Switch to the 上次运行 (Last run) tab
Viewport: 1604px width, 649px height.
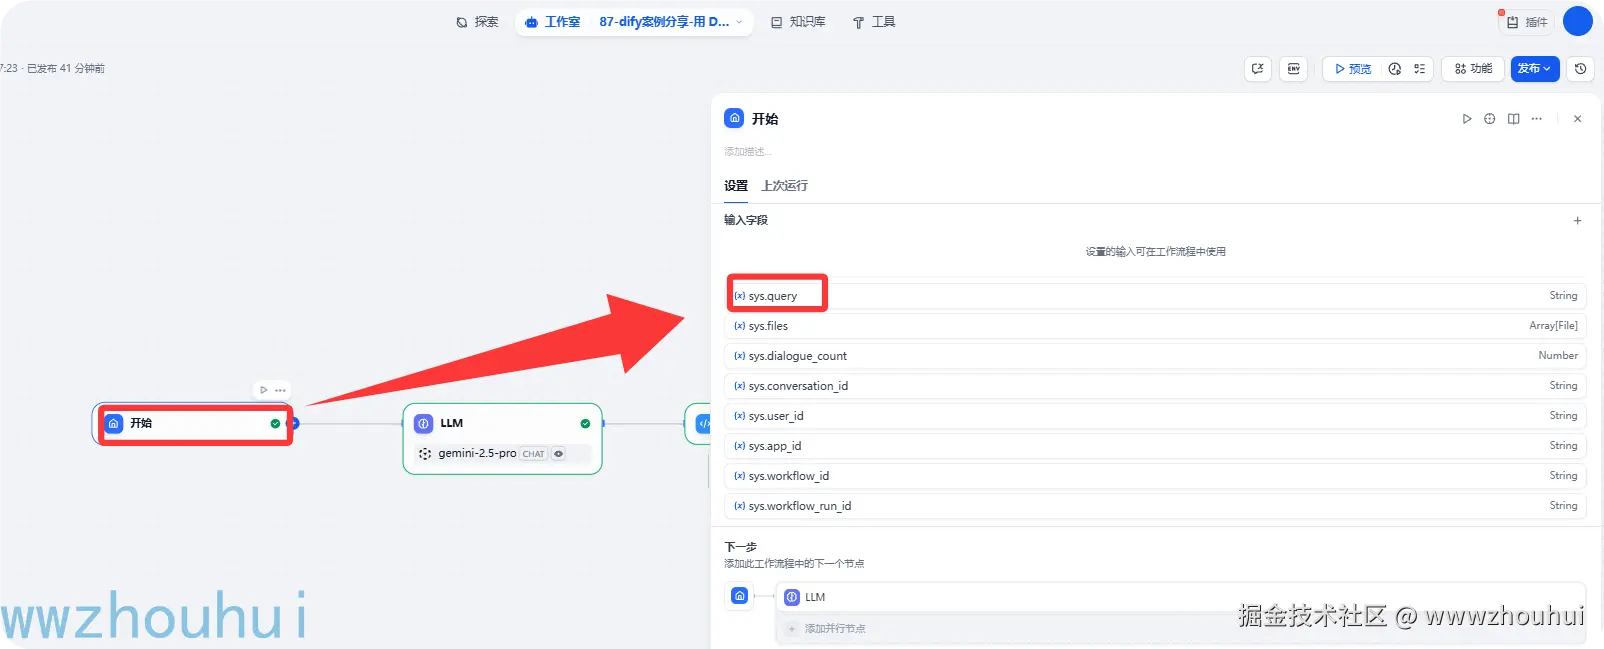click(x=784, y=186)
